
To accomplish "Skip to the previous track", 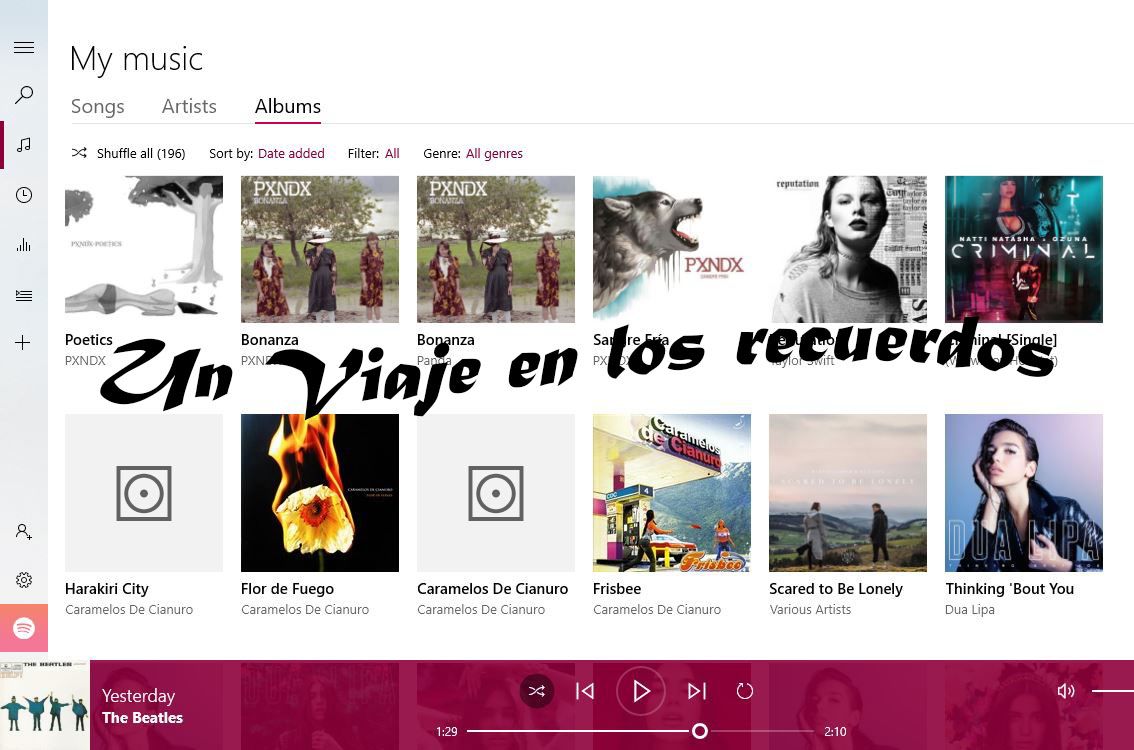I will (585, 691).
